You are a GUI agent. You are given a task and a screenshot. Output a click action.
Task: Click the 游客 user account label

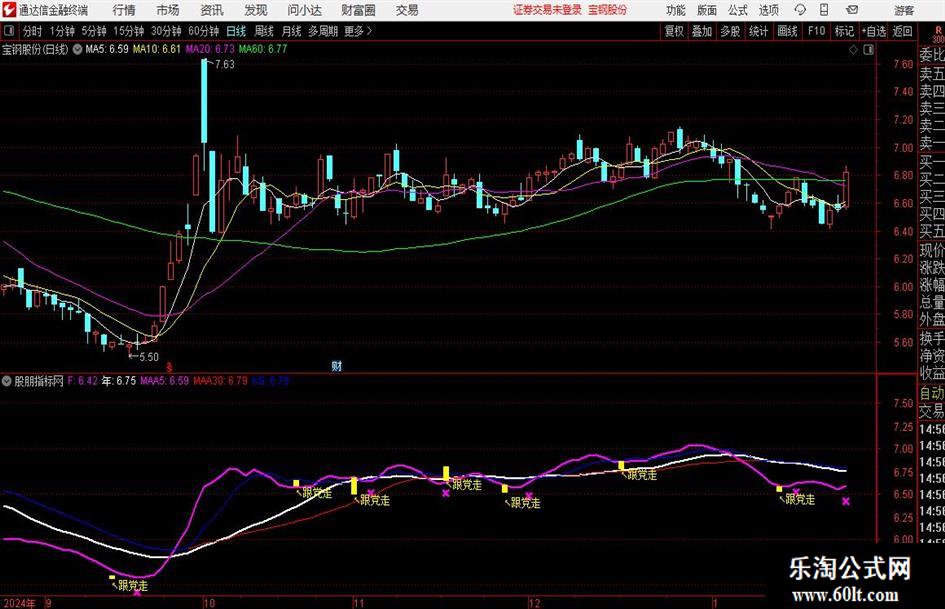click(904, 10)
